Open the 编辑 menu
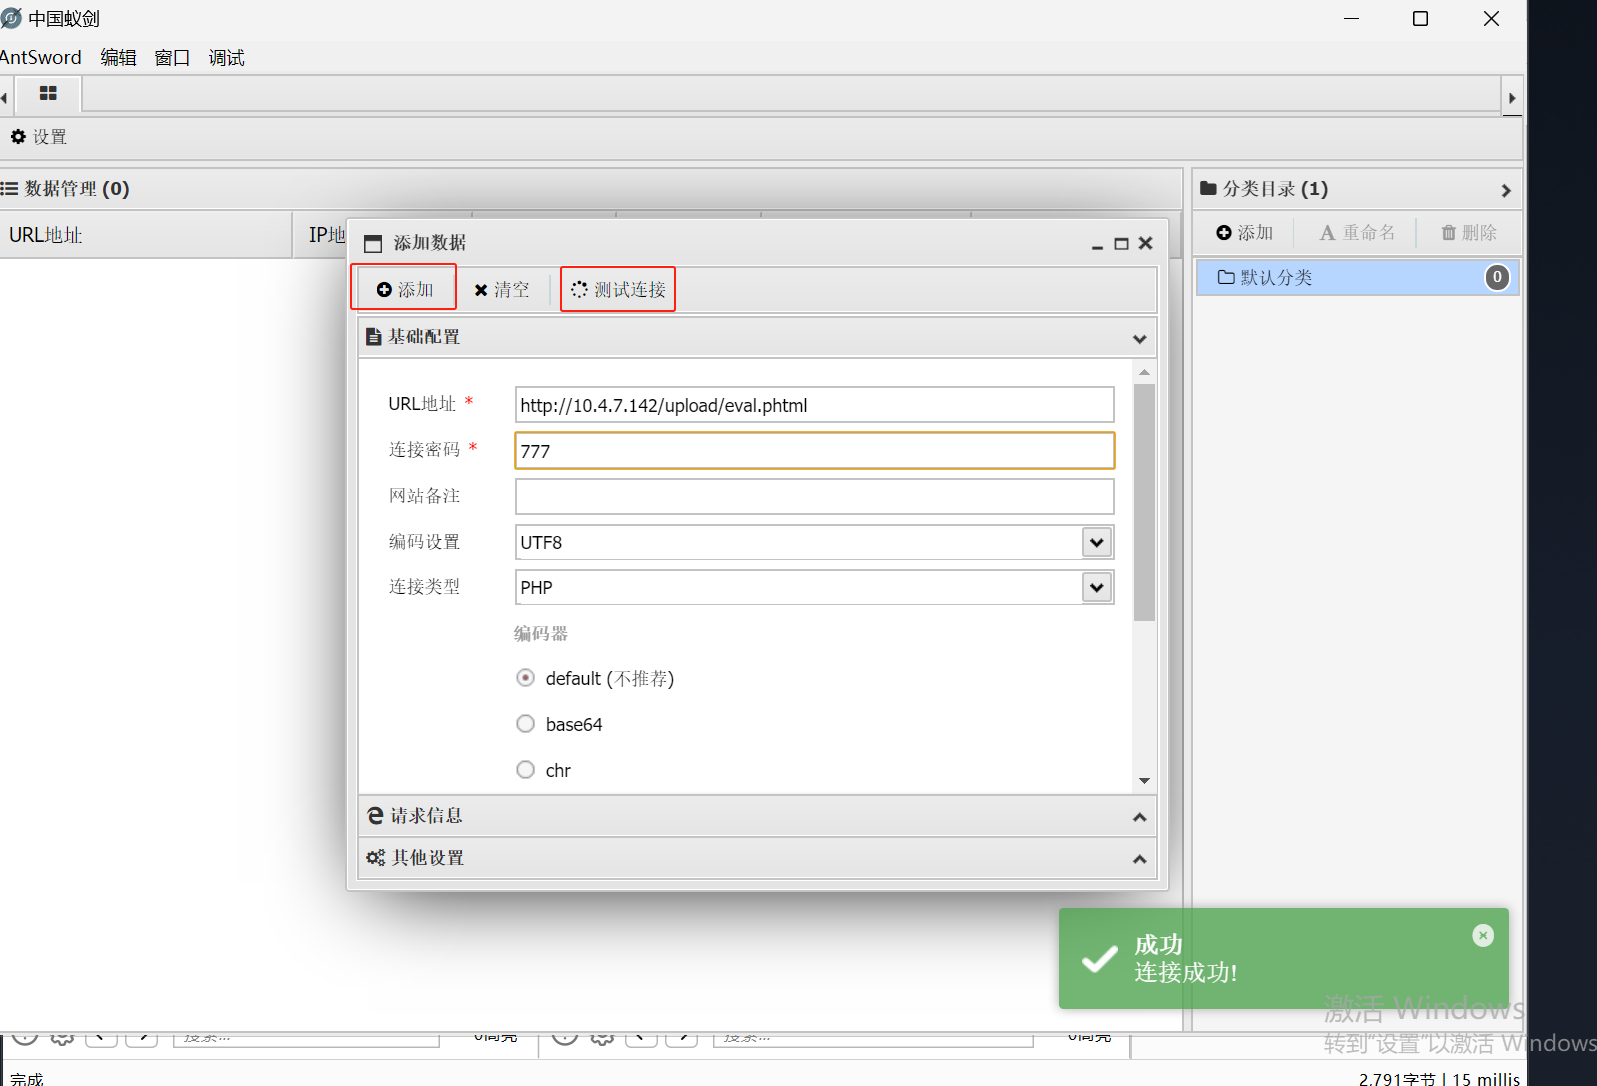Viewport: 1597px width, 1086px height. (x=118, y=57)
